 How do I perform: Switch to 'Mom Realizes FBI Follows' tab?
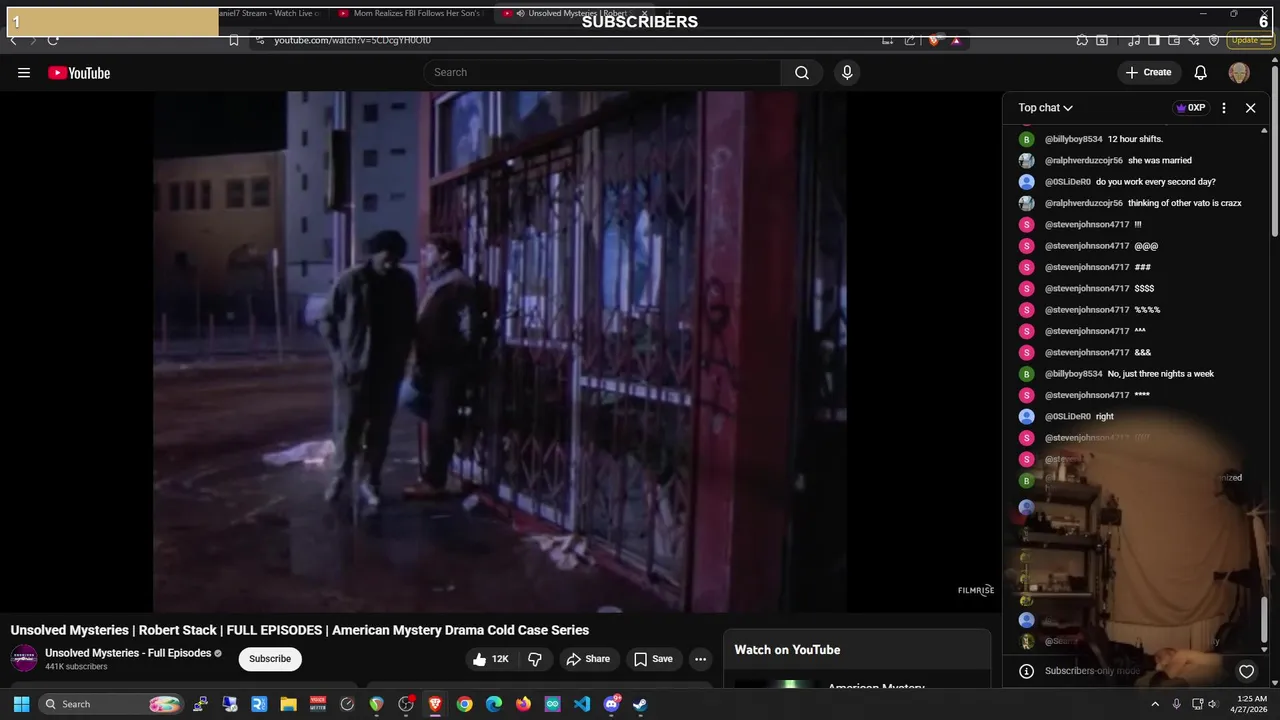tap(412, 13)
